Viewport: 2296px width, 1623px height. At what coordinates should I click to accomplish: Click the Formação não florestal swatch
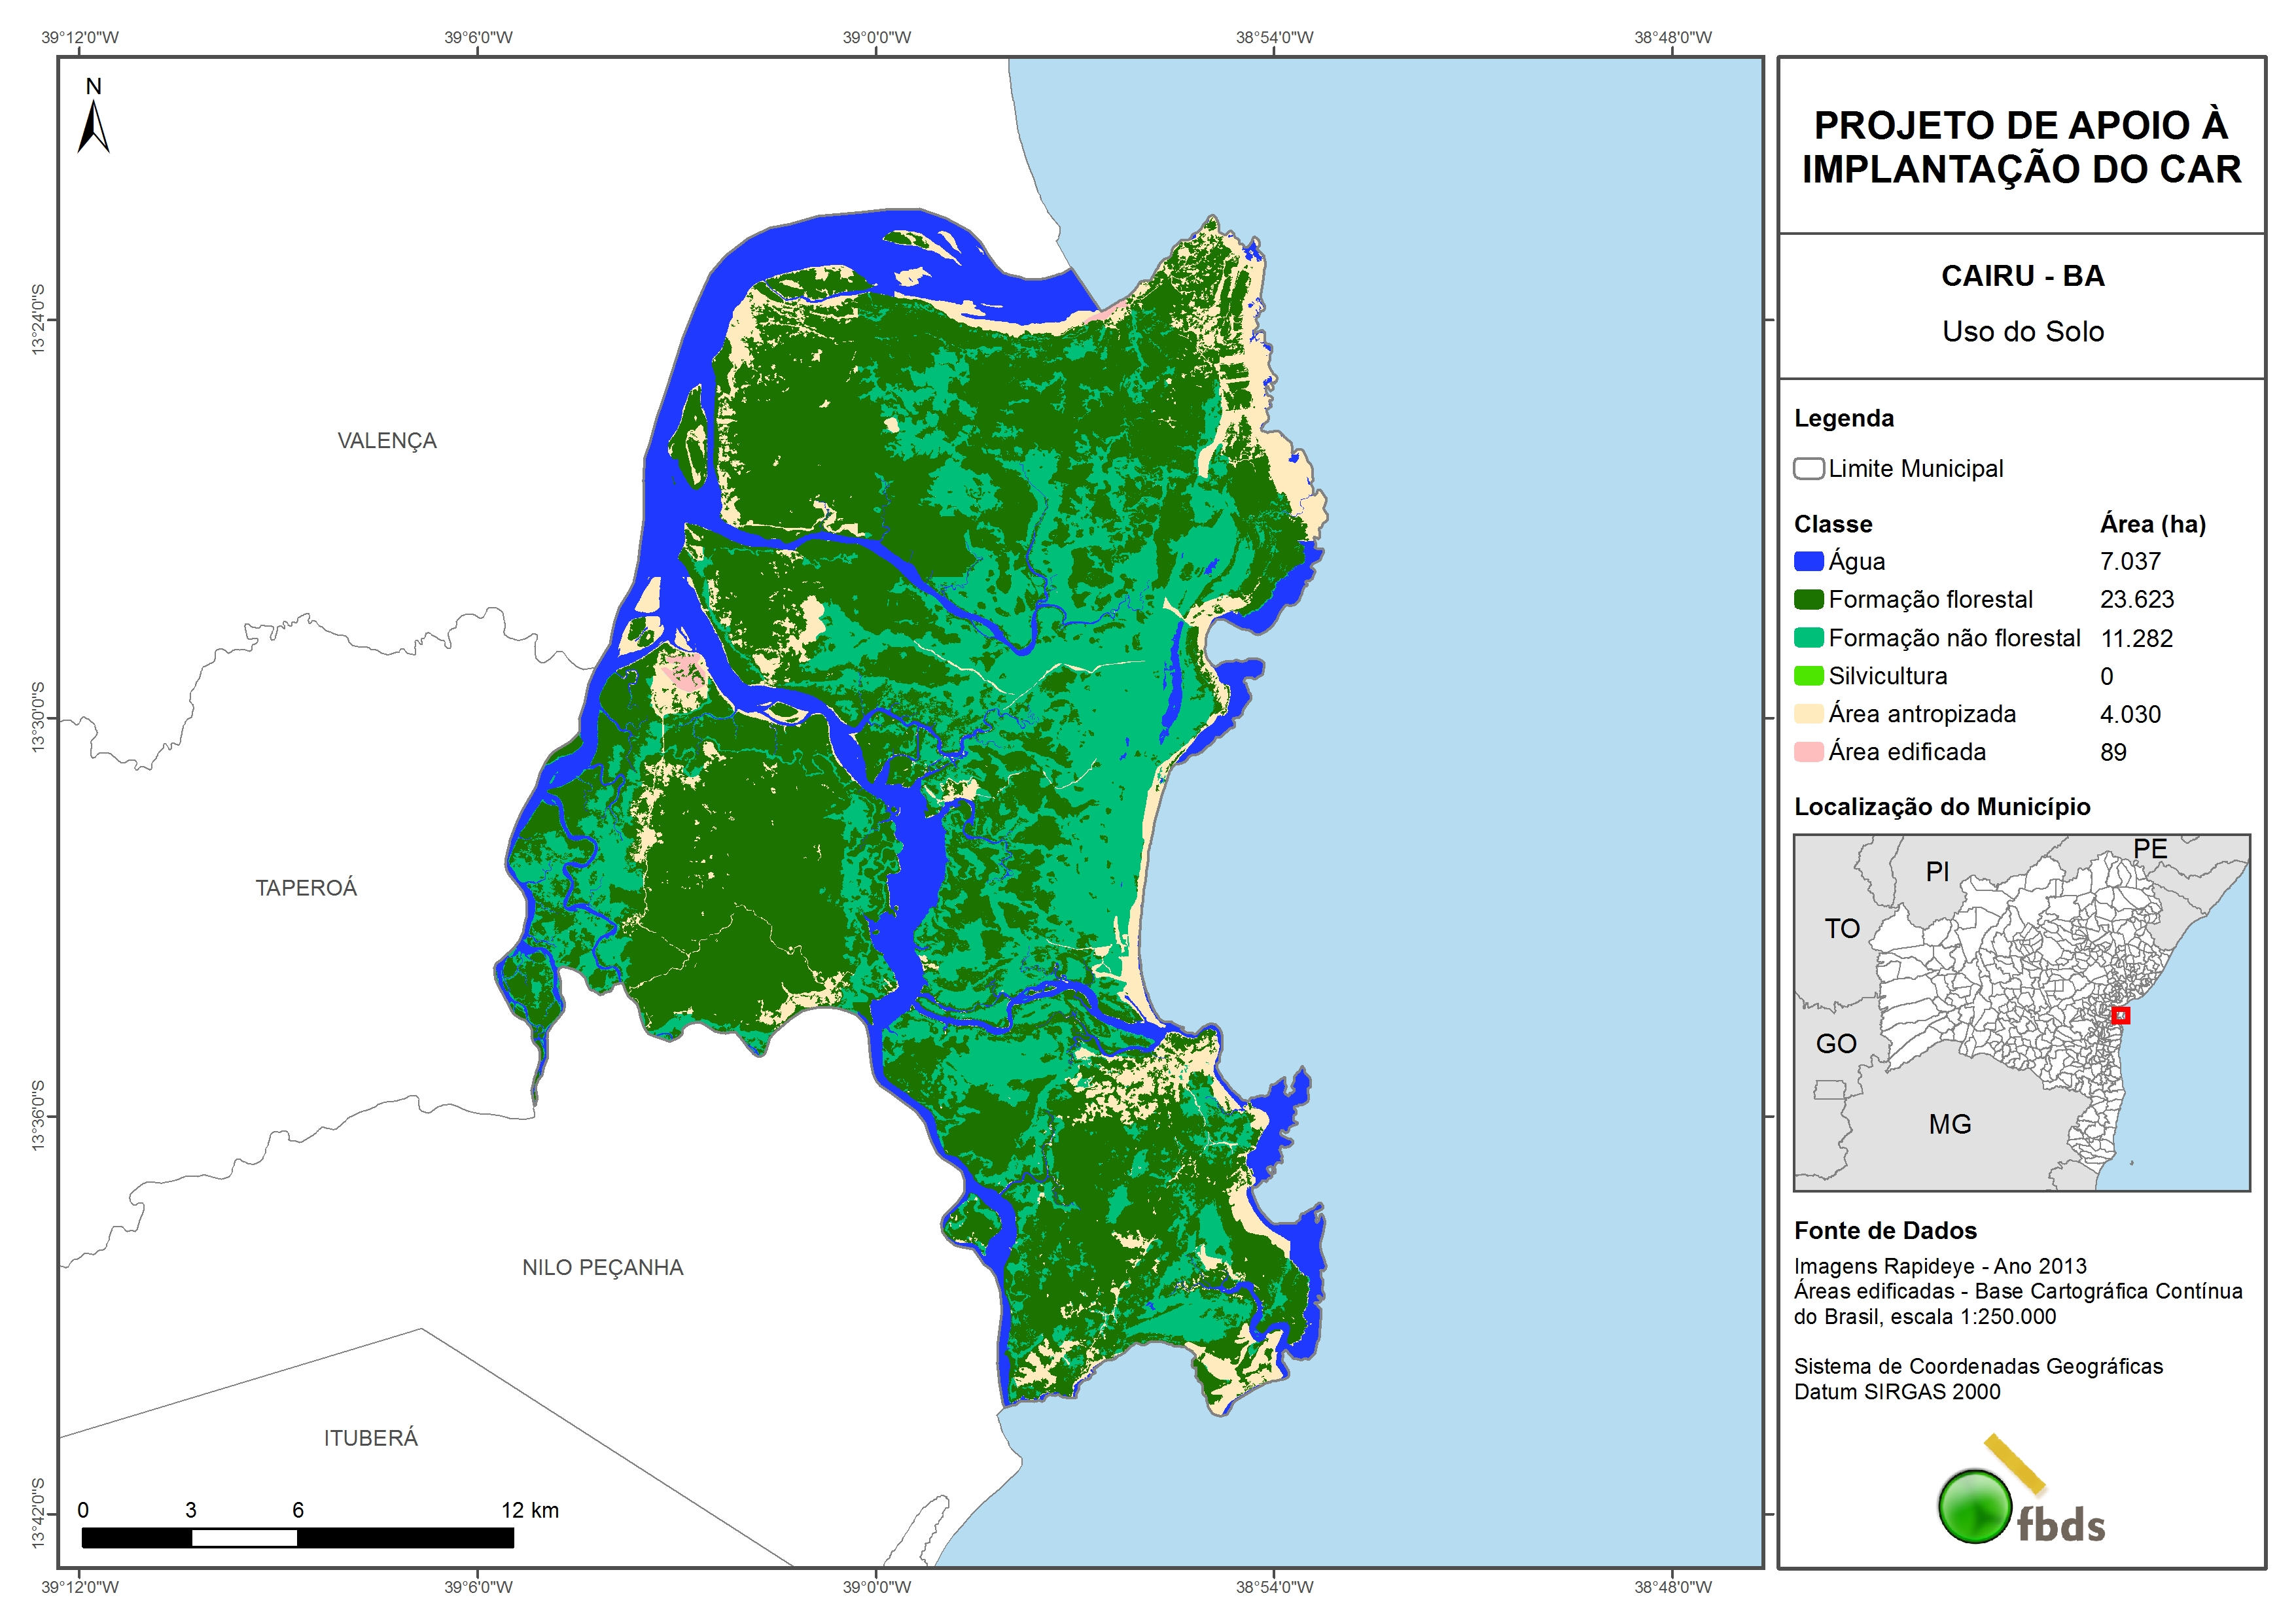[x=1808, y=638]
